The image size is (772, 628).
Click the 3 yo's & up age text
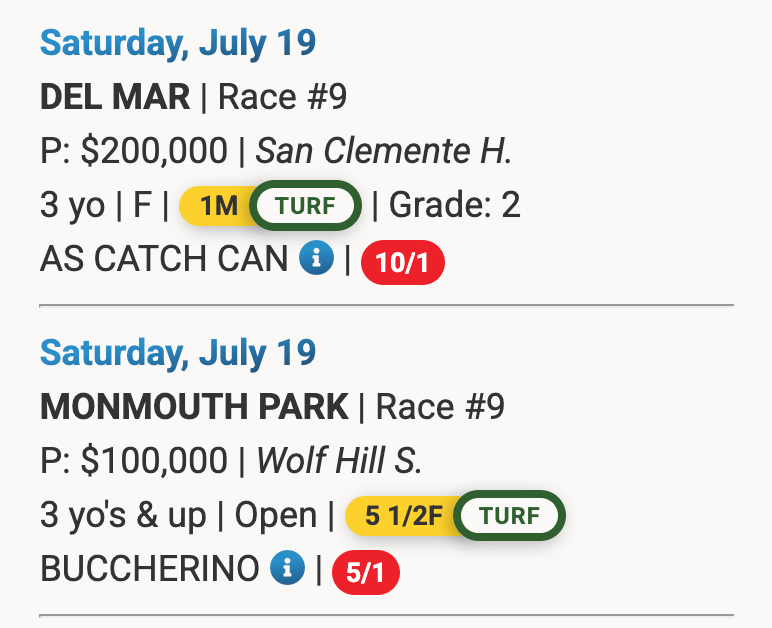point(123,516)
